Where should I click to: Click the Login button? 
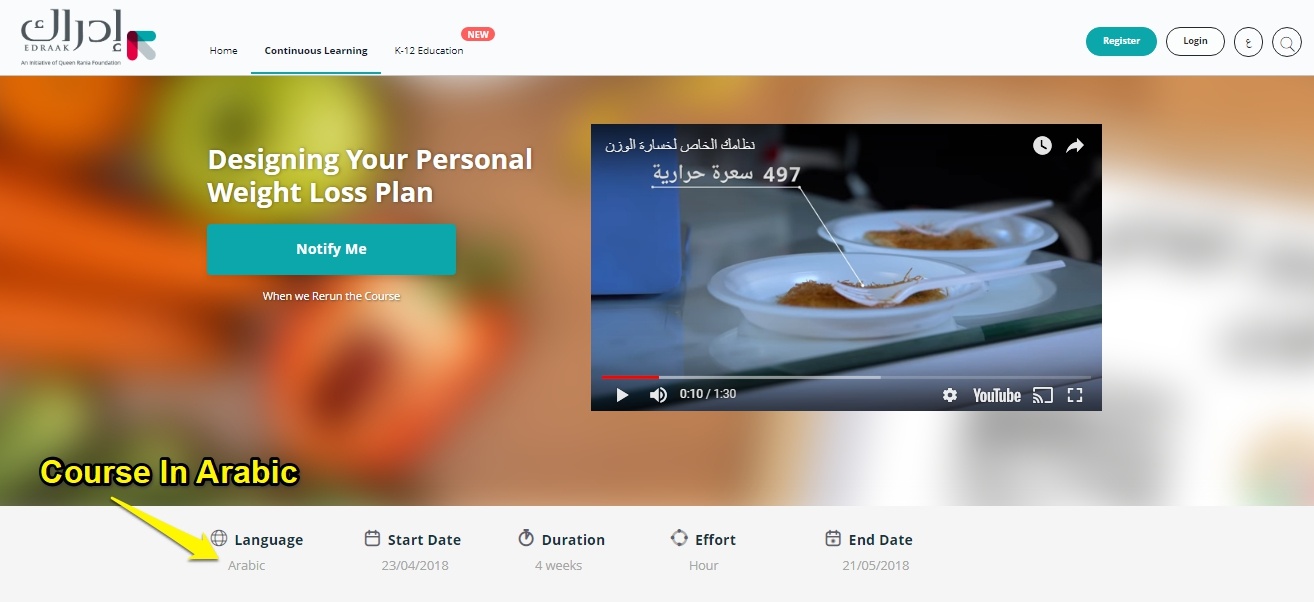tap(1195, 41)
